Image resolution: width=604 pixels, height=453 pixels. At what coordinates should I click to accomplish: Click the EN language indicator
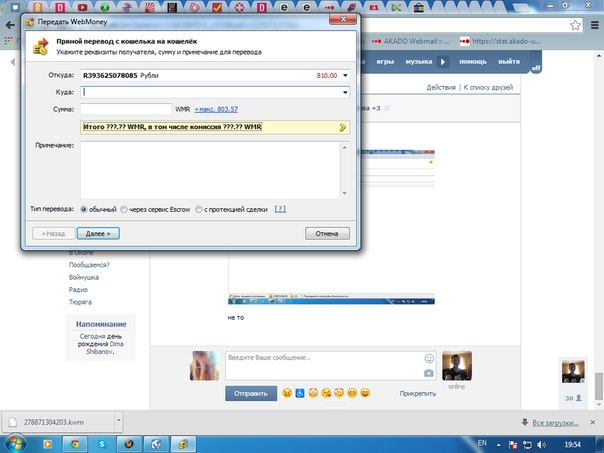coord(482,443)
